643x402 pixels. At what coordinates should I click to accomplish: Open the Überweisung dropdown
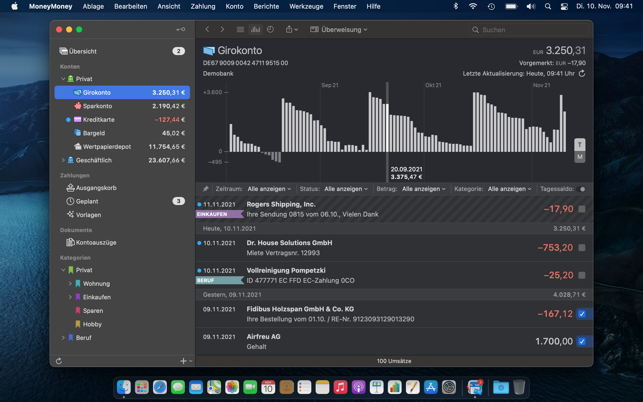(x=339, y=30)
